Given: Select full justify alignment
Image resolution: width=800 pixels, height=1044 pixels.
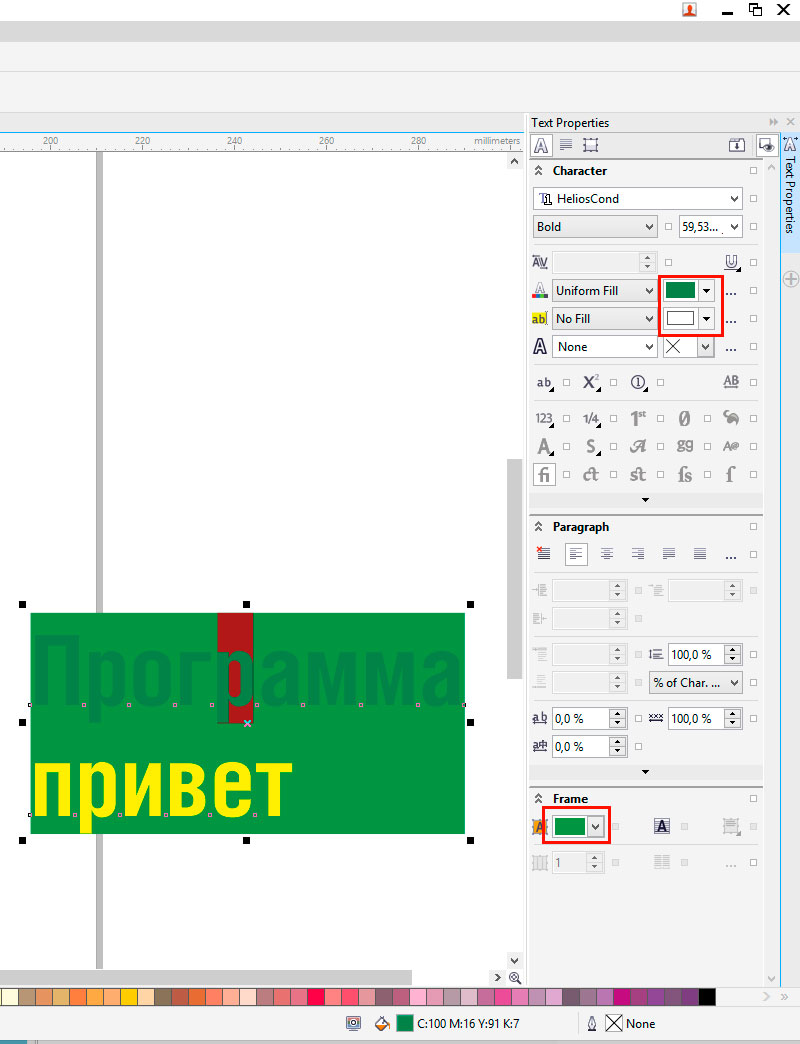Looking at the screenshot, I should (x=669, y=553).
